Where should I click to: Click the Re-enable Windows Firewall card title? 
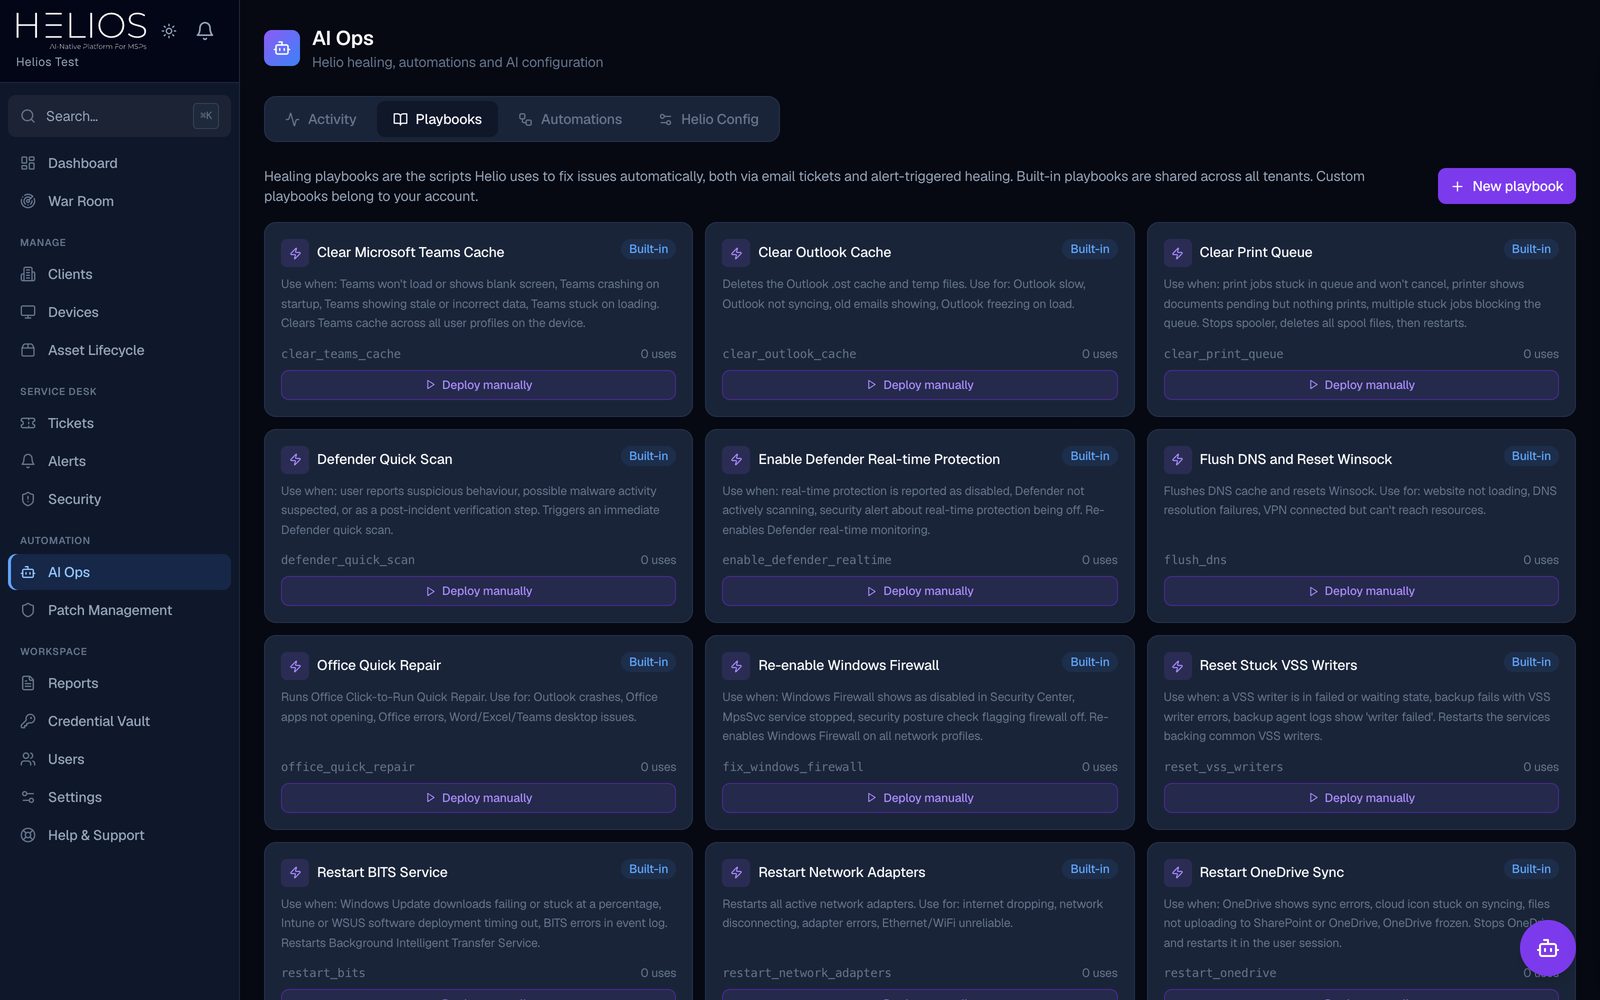click(848, 665)
